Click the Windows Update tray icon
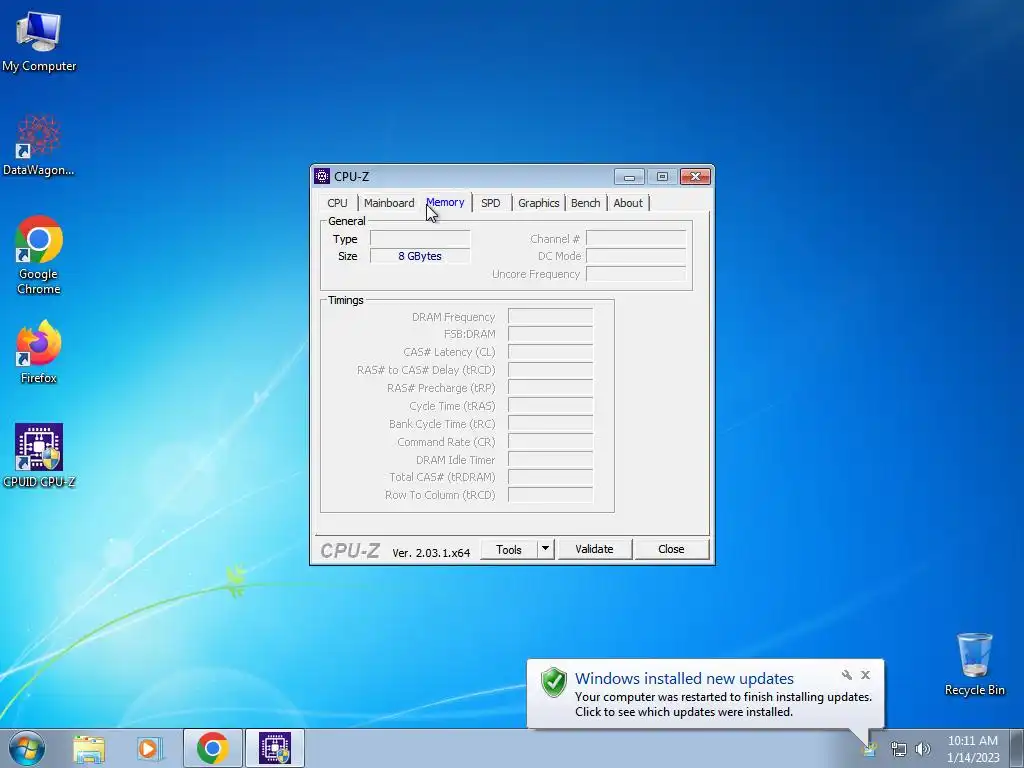1024x768 pixels. [870, 749]
